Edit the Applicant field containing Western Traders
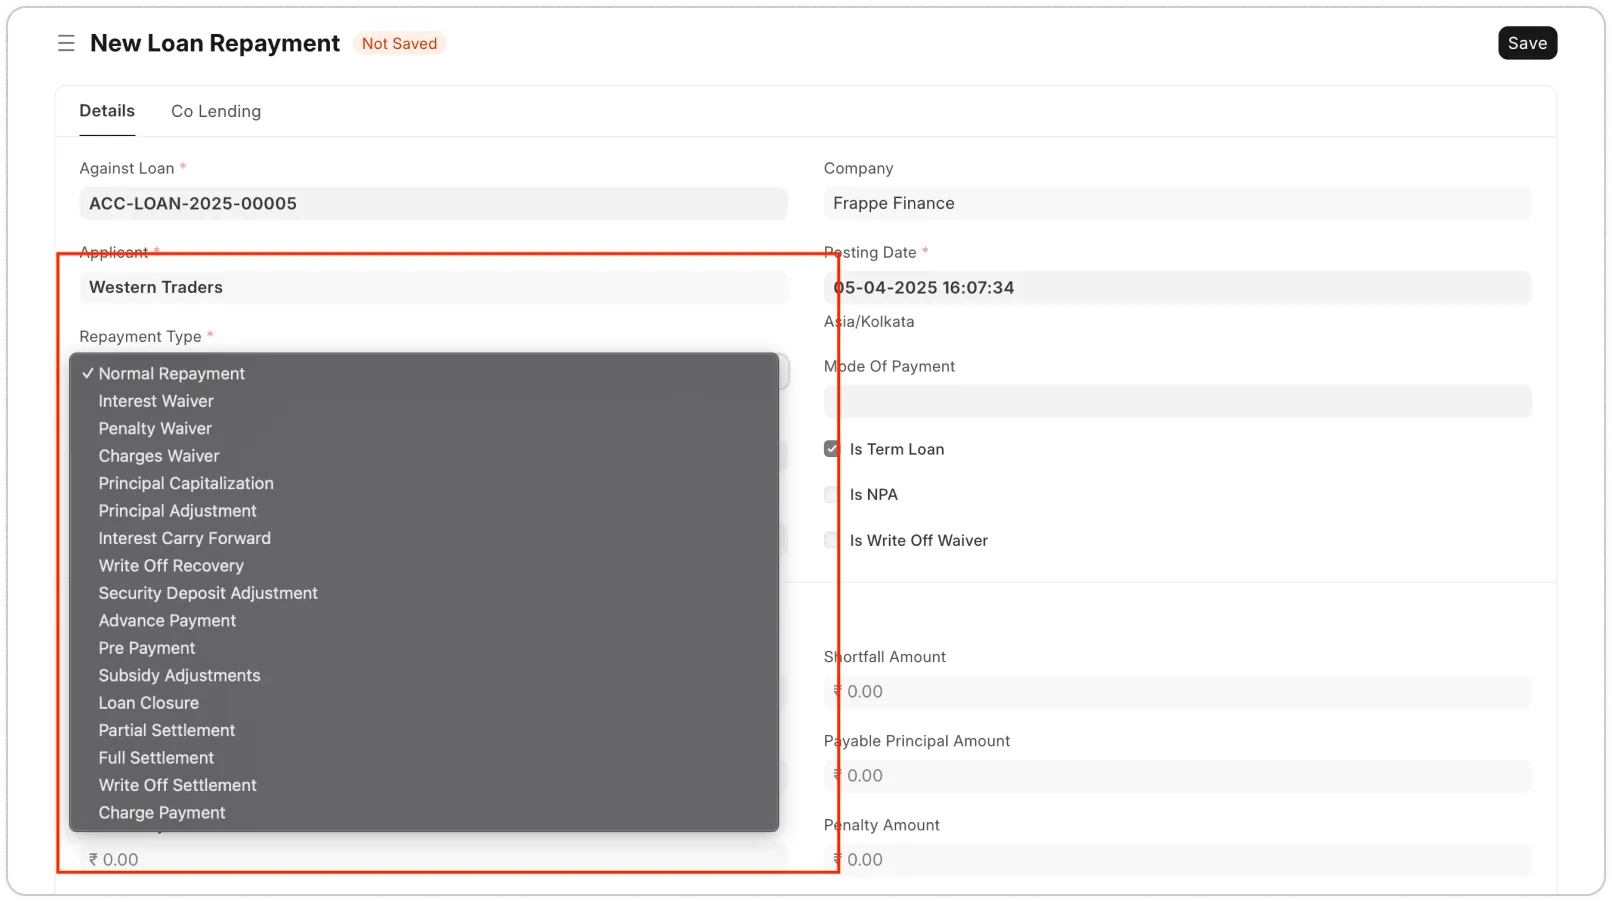1612x902 pixels. pyautogui.click(x=433, y=287)
